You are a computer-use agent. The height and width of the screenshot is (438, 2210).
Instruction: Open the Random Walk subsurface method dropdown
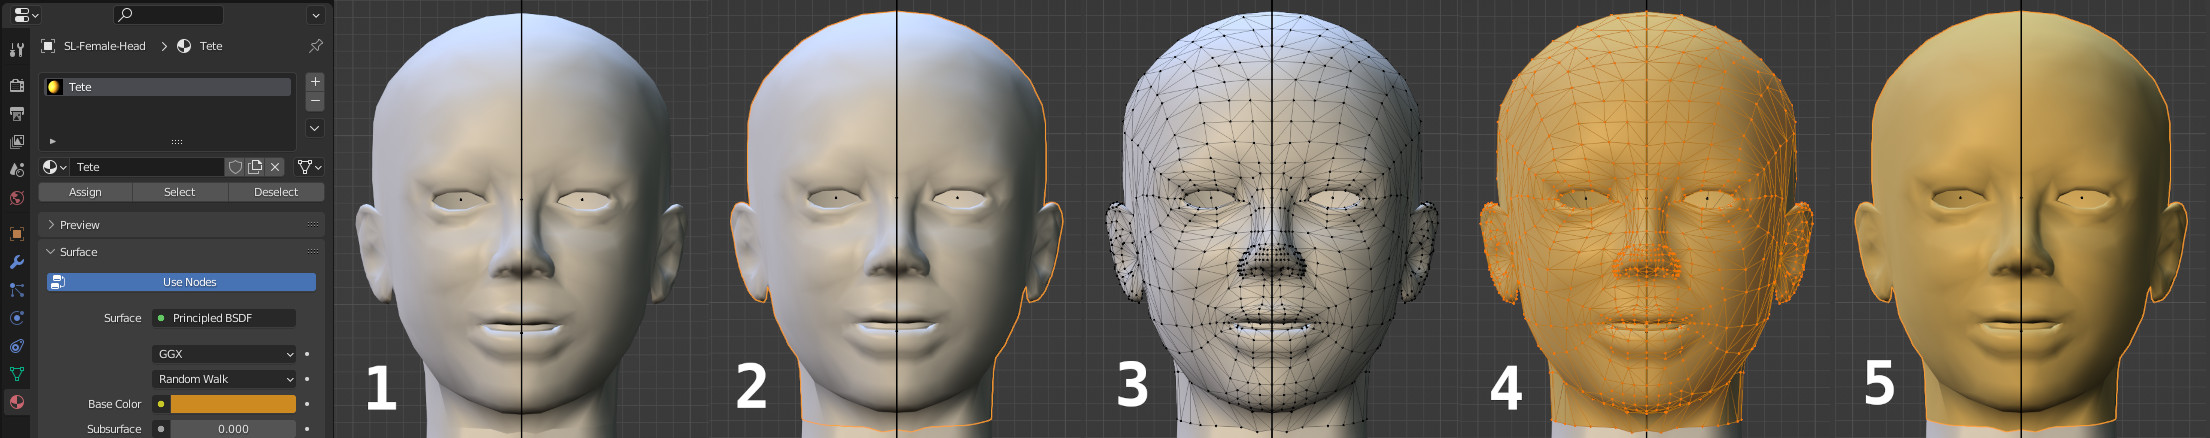pyautogui.click(x=224, y=379)
